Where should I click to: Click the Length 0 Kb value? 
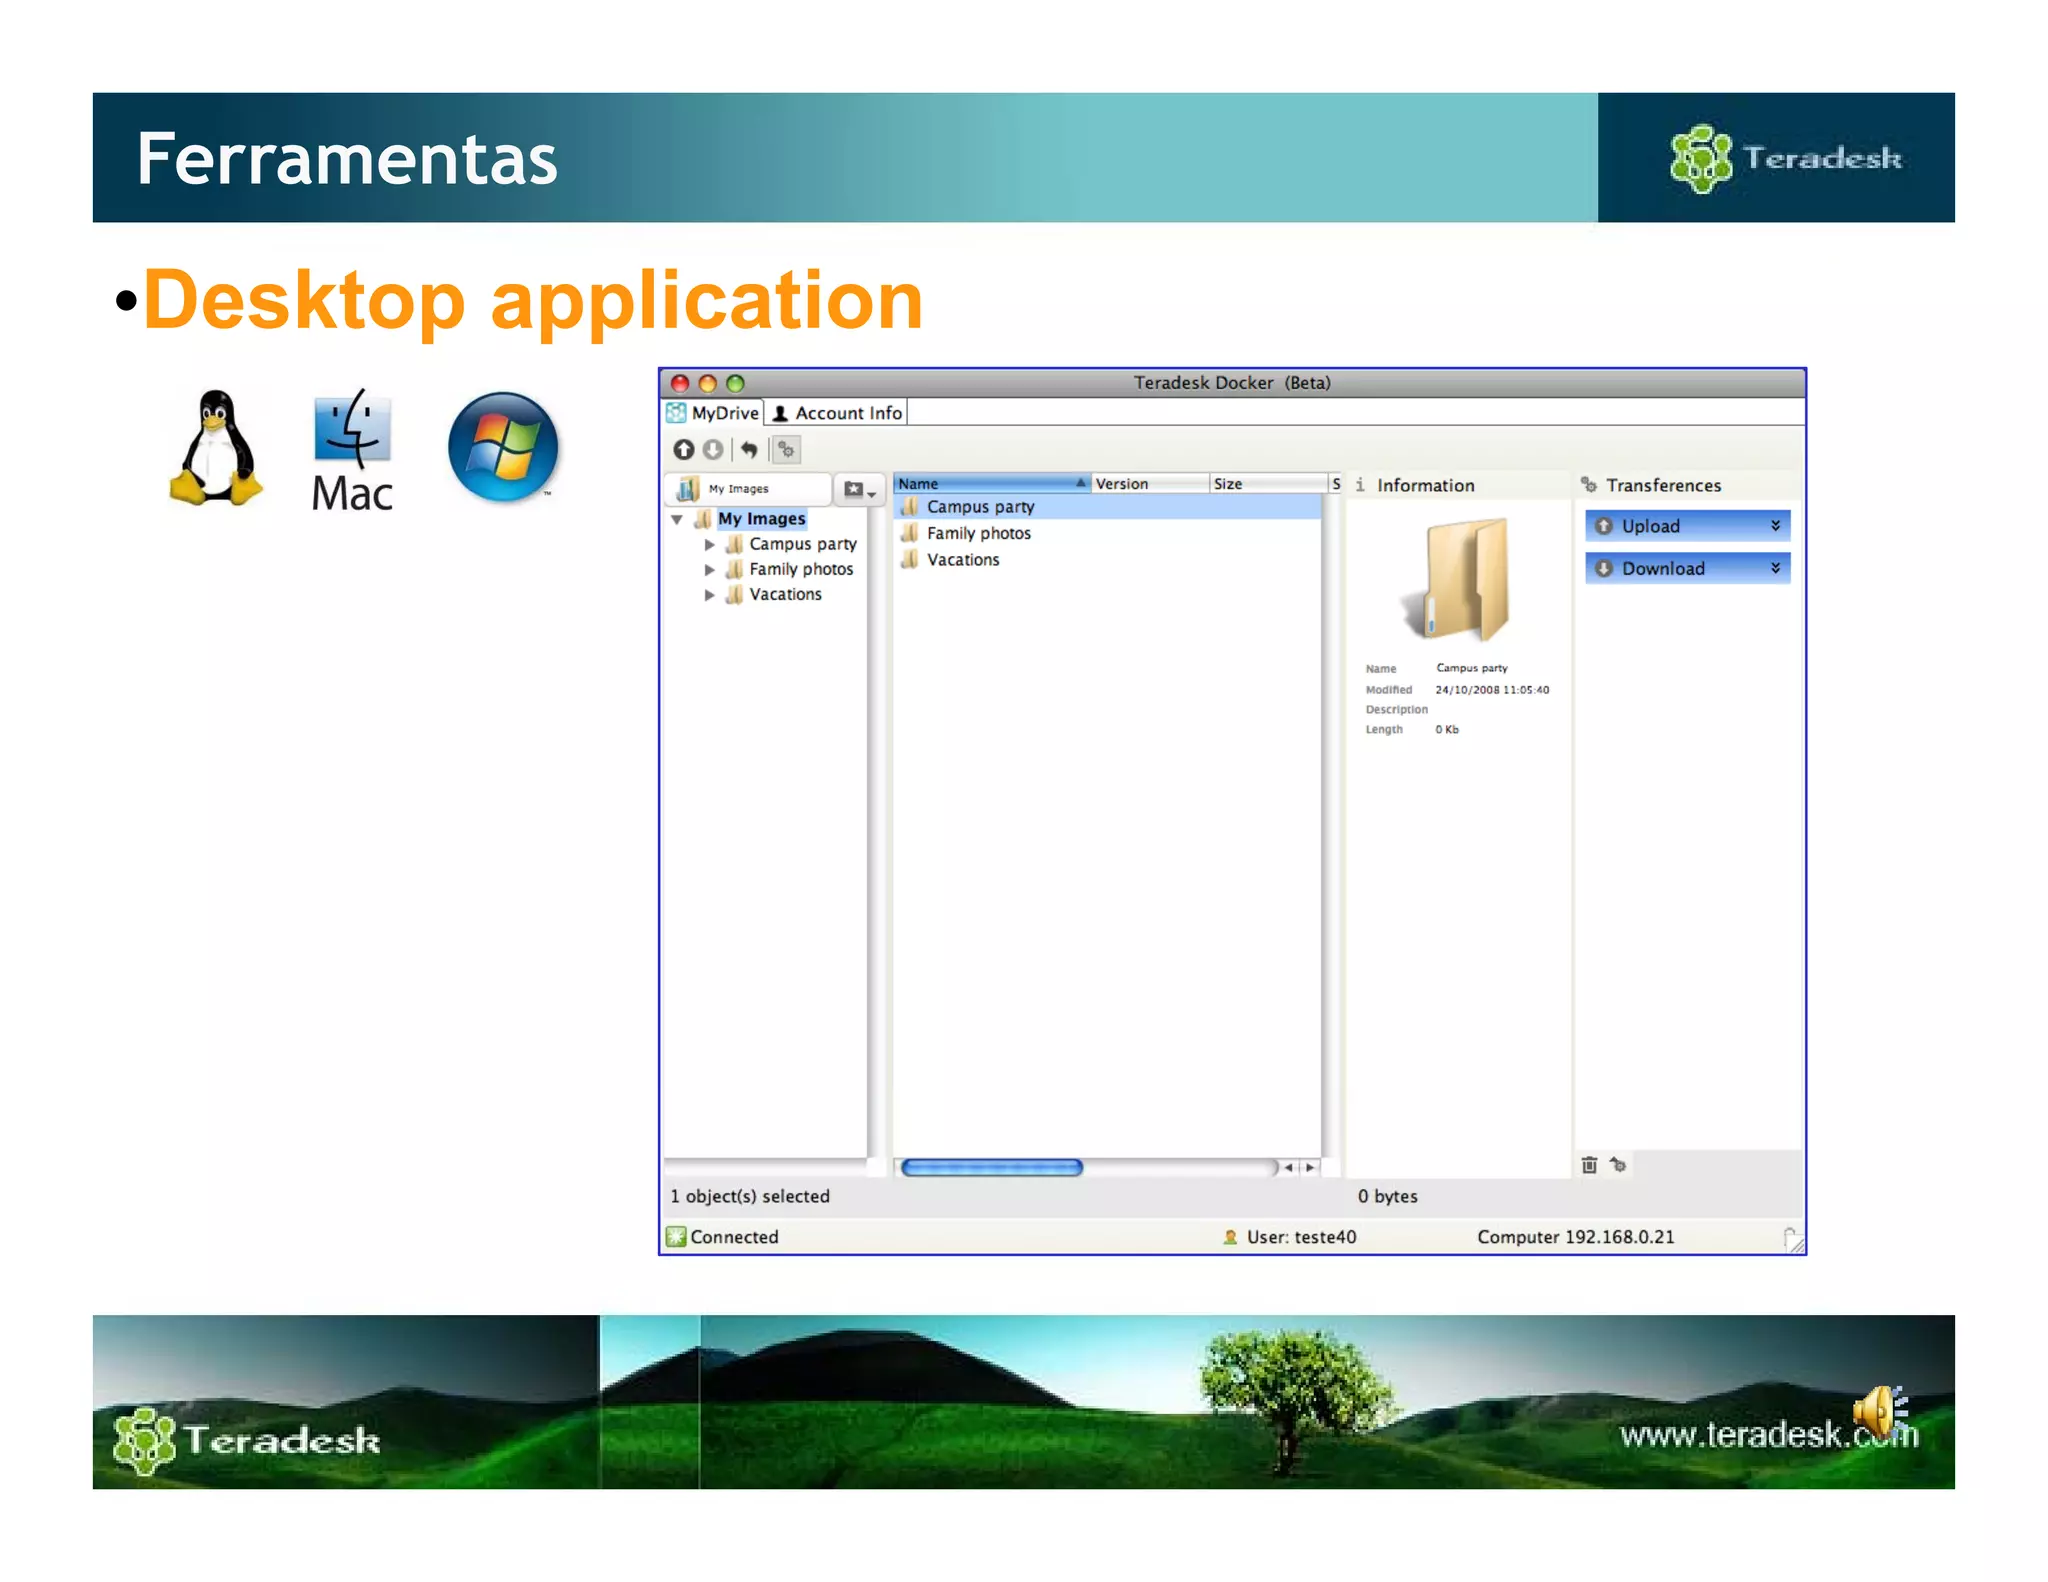click(1447, 730)
